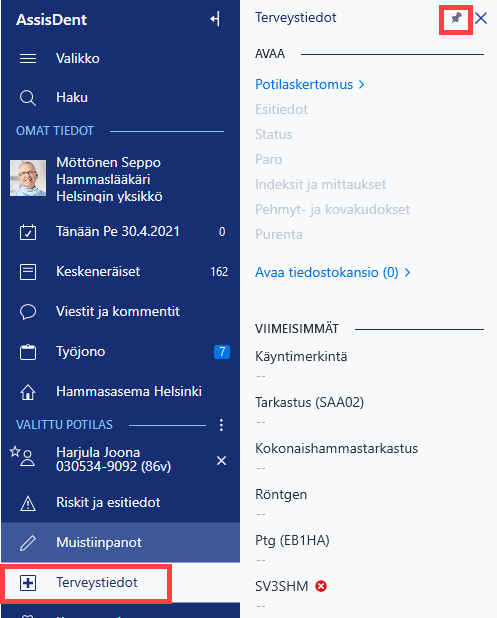Go to Hammasasema Helsinki home

coord(121,391)
